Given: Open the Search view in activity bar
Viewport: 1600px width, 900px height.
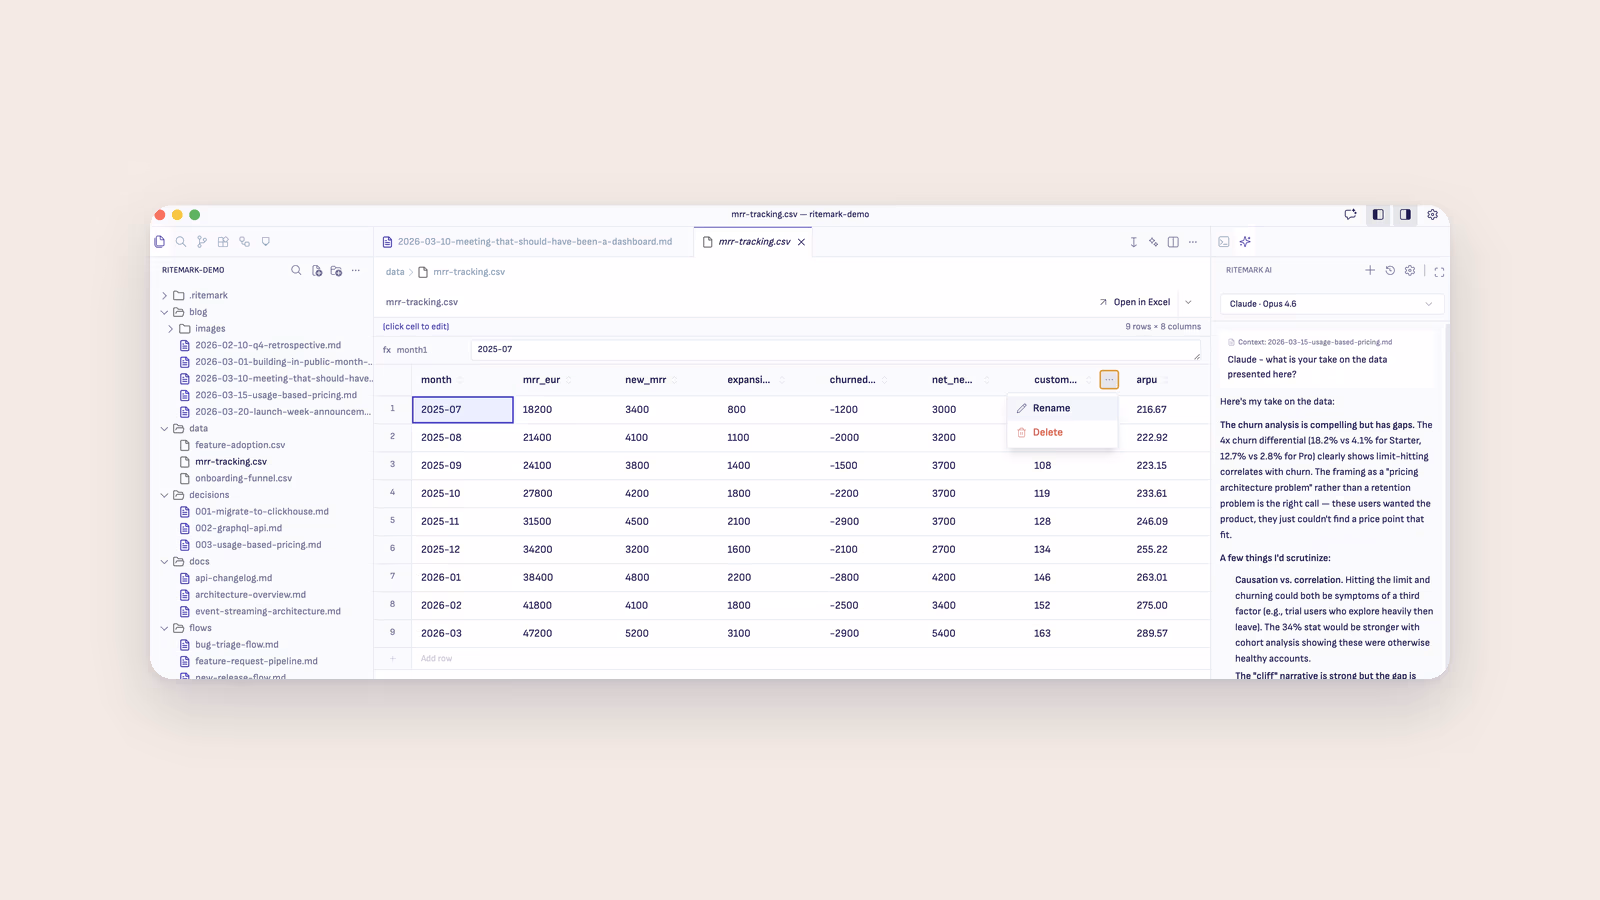Looking at the screenshot, I should pos(181,242).
